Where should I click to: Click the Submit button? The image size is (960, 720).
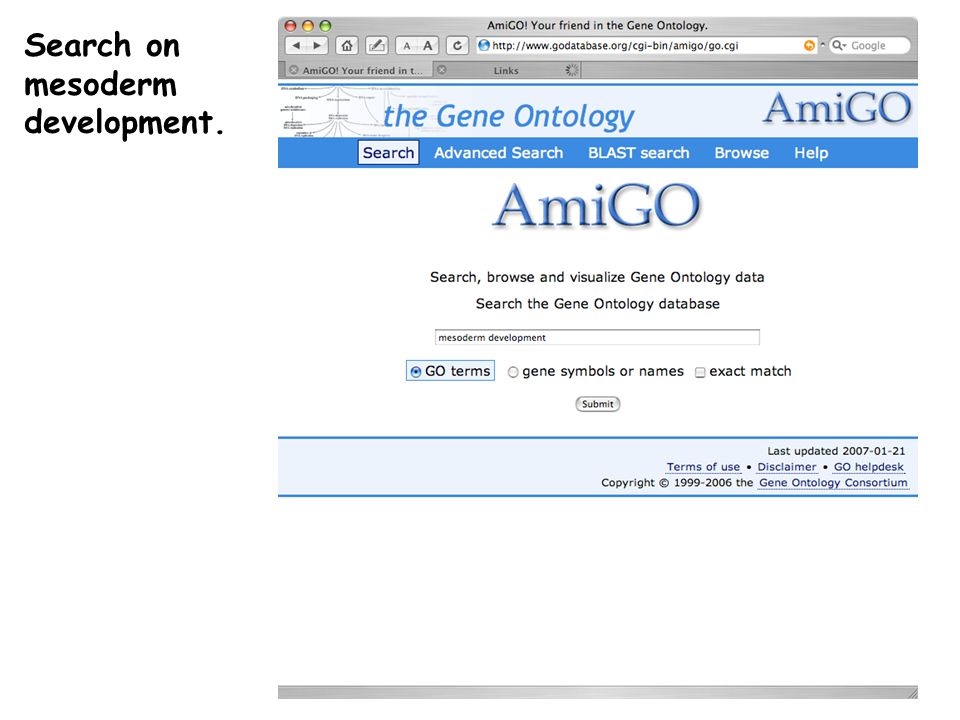tap(598, 404)
